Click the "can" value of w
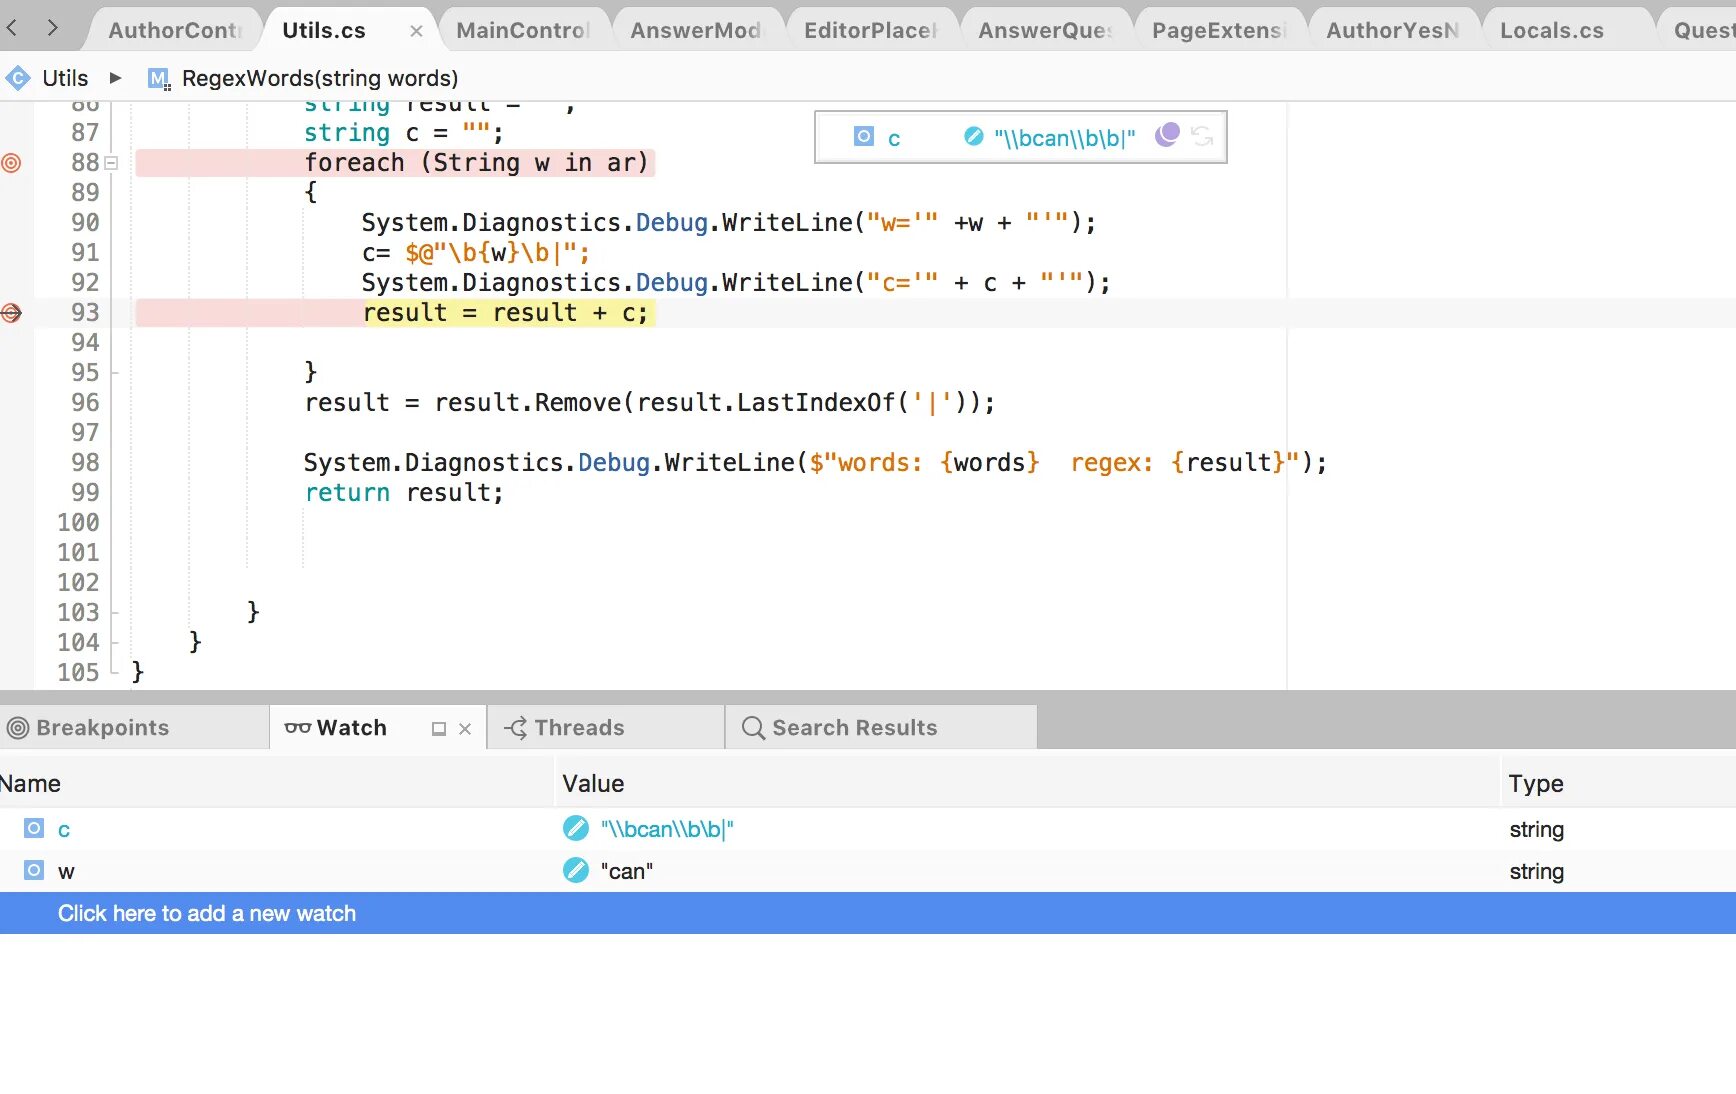The image size is (1736, 1094). click(627, 871)
